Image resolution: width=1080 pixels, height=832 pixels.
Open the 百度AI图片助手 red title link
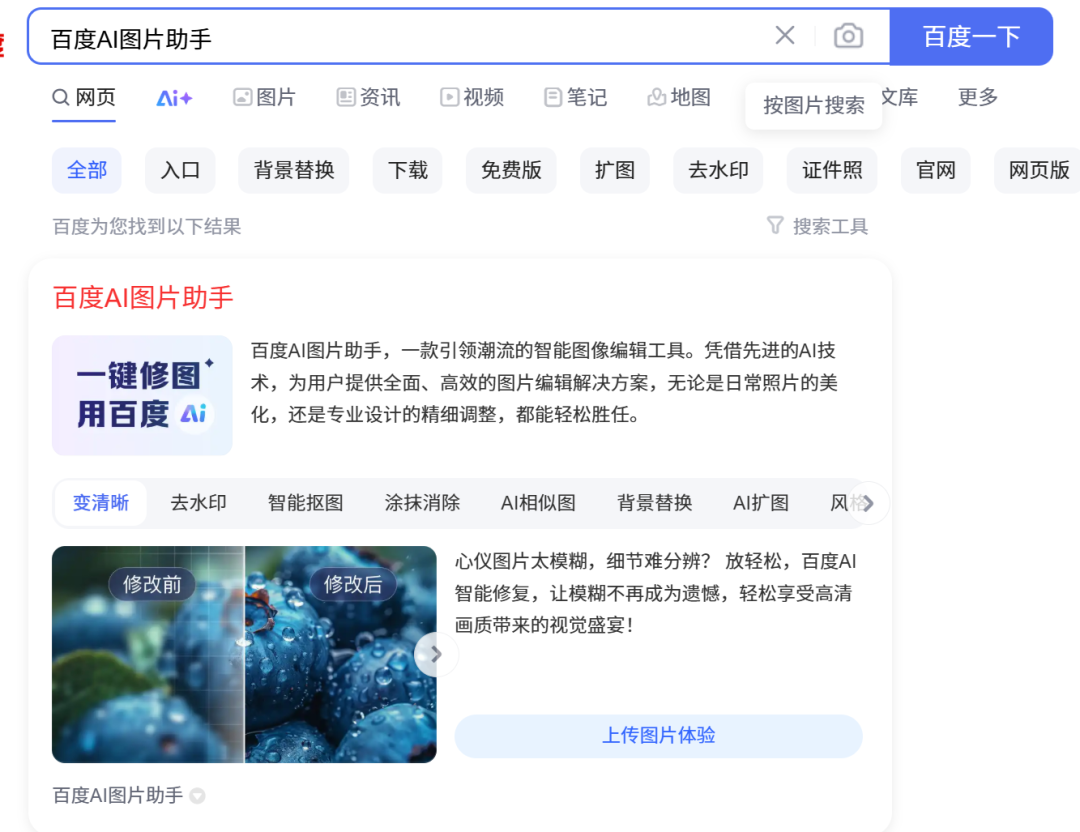(x=143, y=298)
